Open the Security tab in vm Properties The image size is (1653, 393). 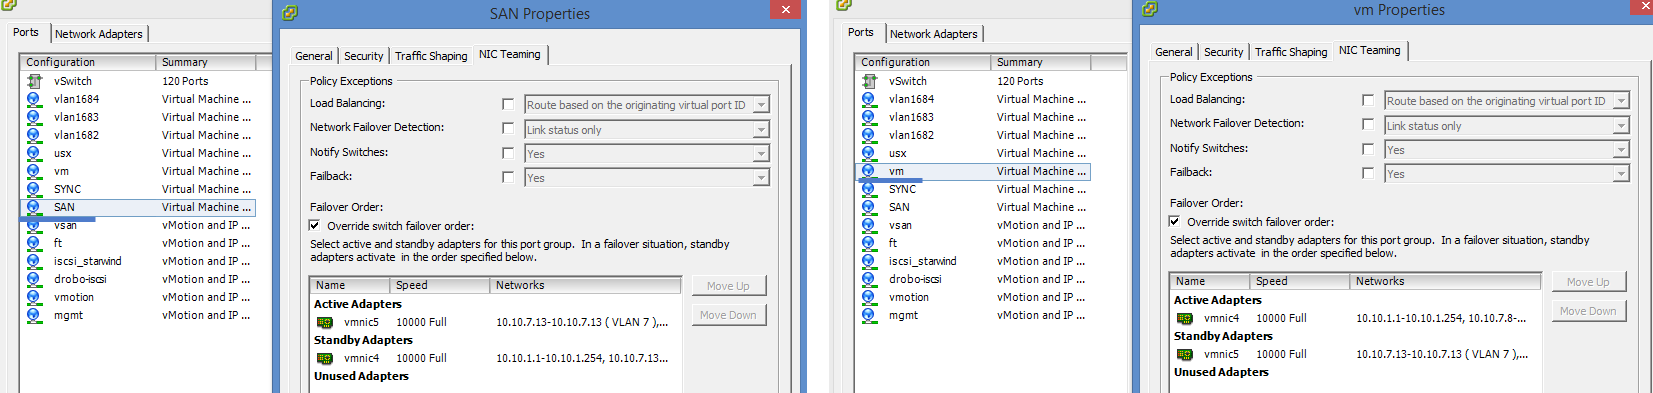(x=1224, y=52)
